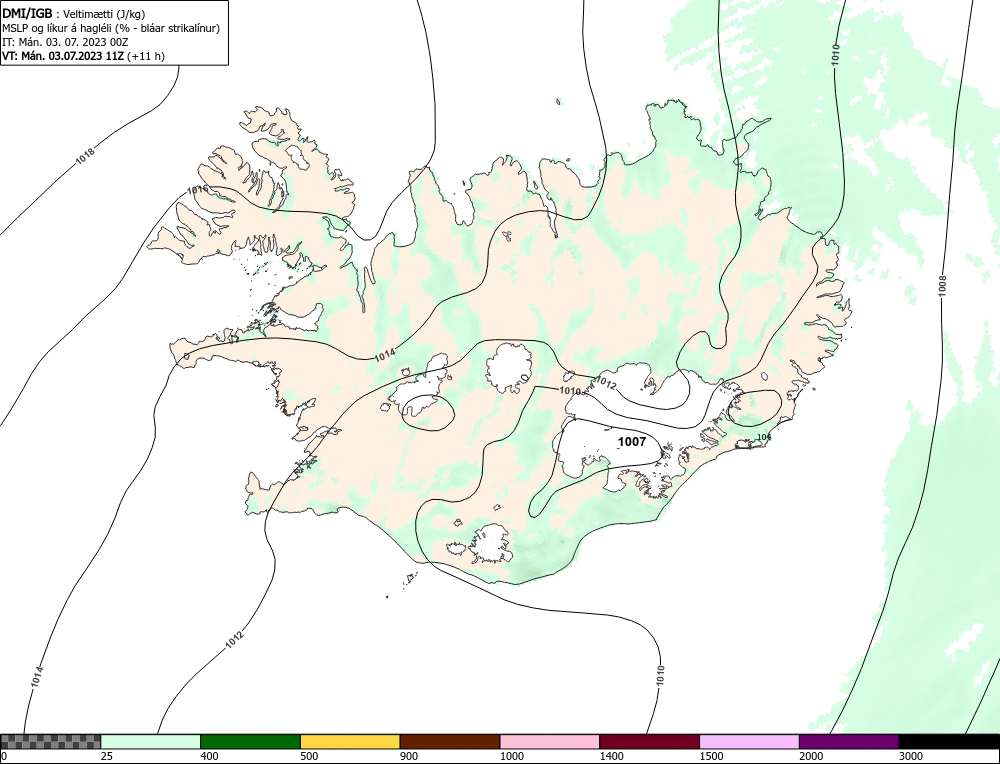Pick the maroon 1400–1500 legend swatch

649,741
